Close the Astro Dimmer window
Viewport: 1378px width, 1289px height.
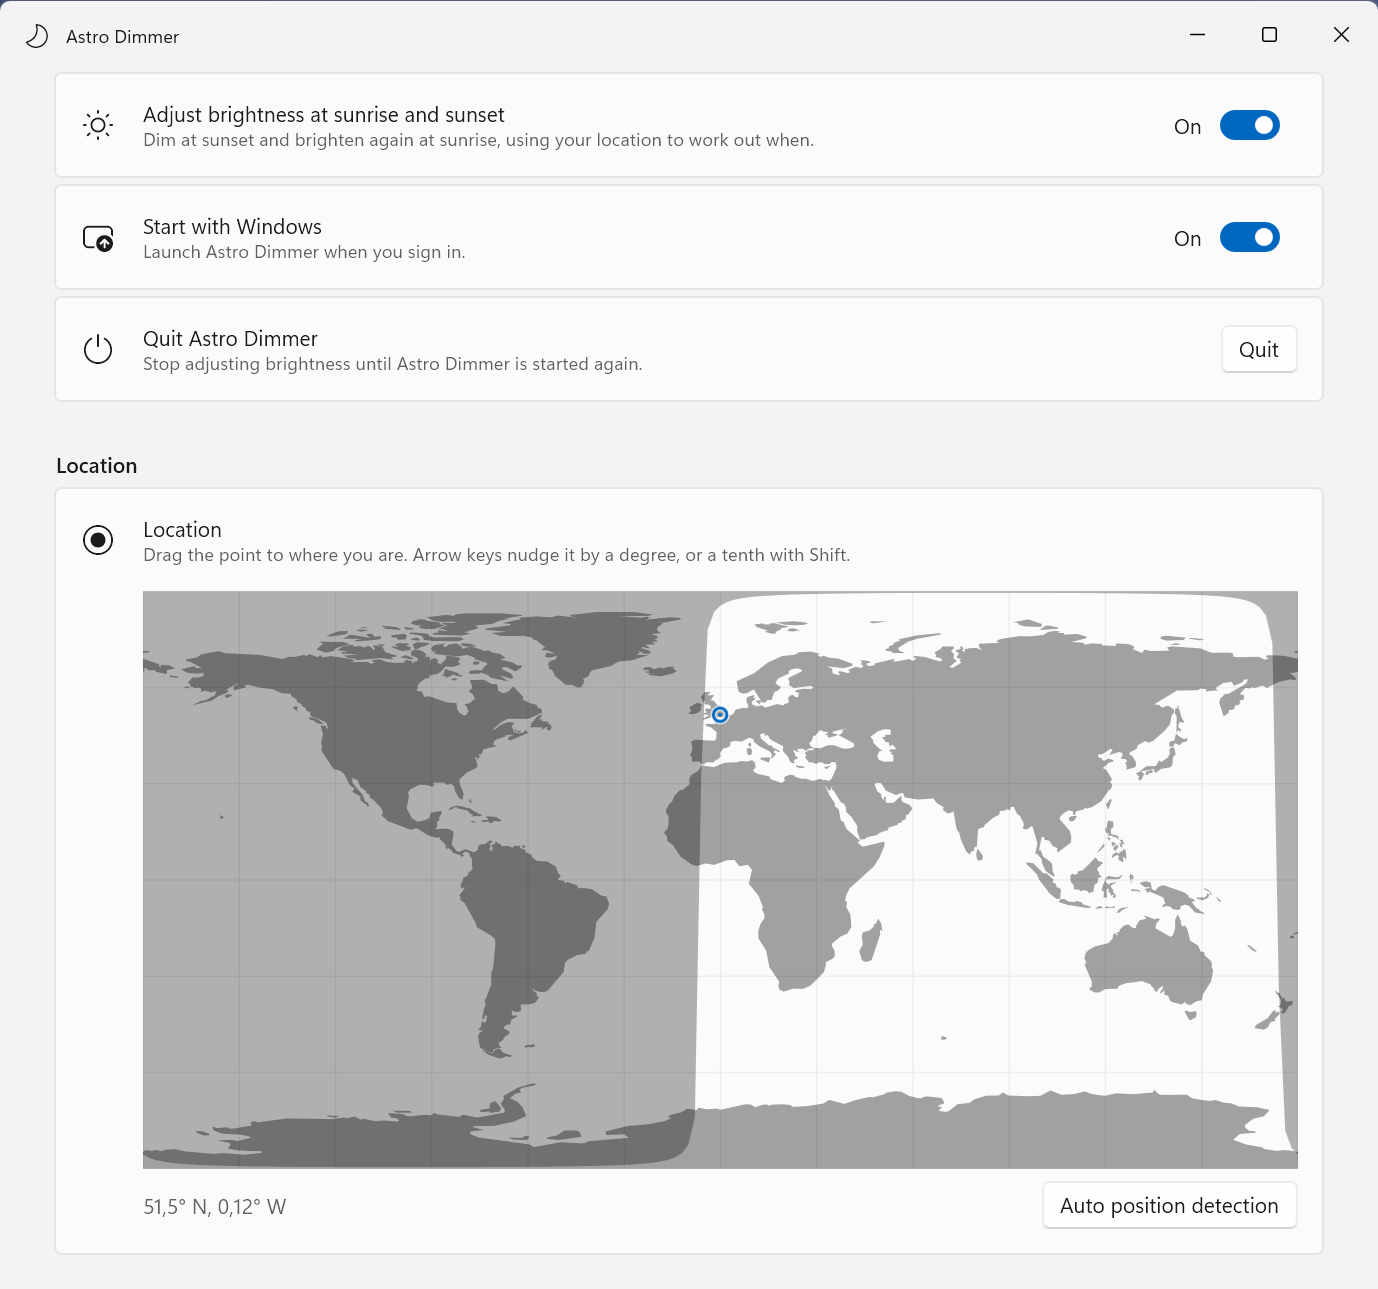coord(1342,35)
